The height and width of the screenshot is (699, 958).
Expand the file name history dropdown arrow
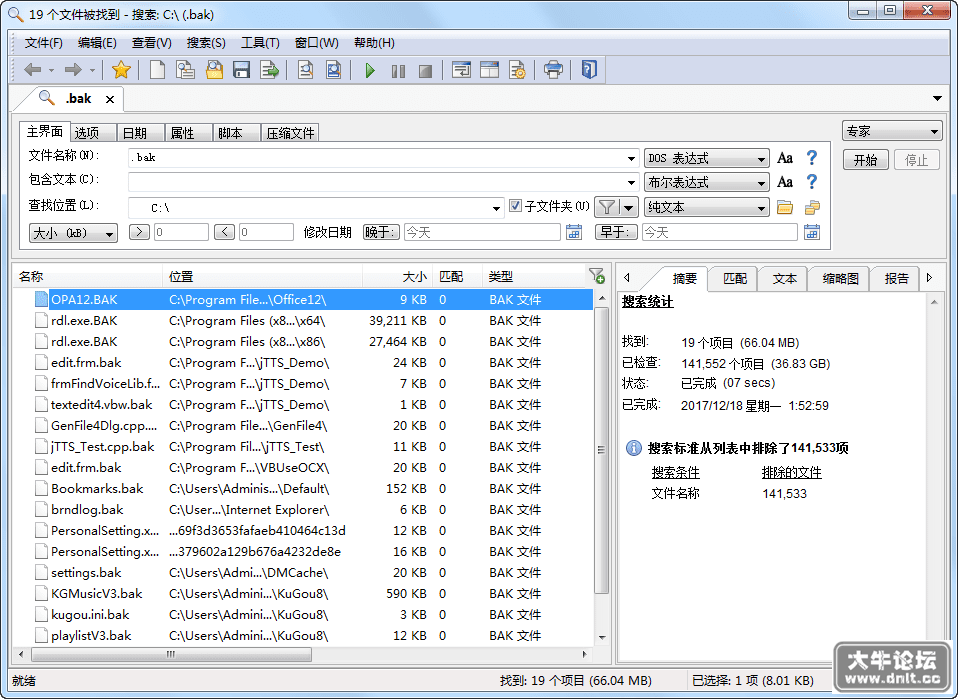click(x=631, y=159)
